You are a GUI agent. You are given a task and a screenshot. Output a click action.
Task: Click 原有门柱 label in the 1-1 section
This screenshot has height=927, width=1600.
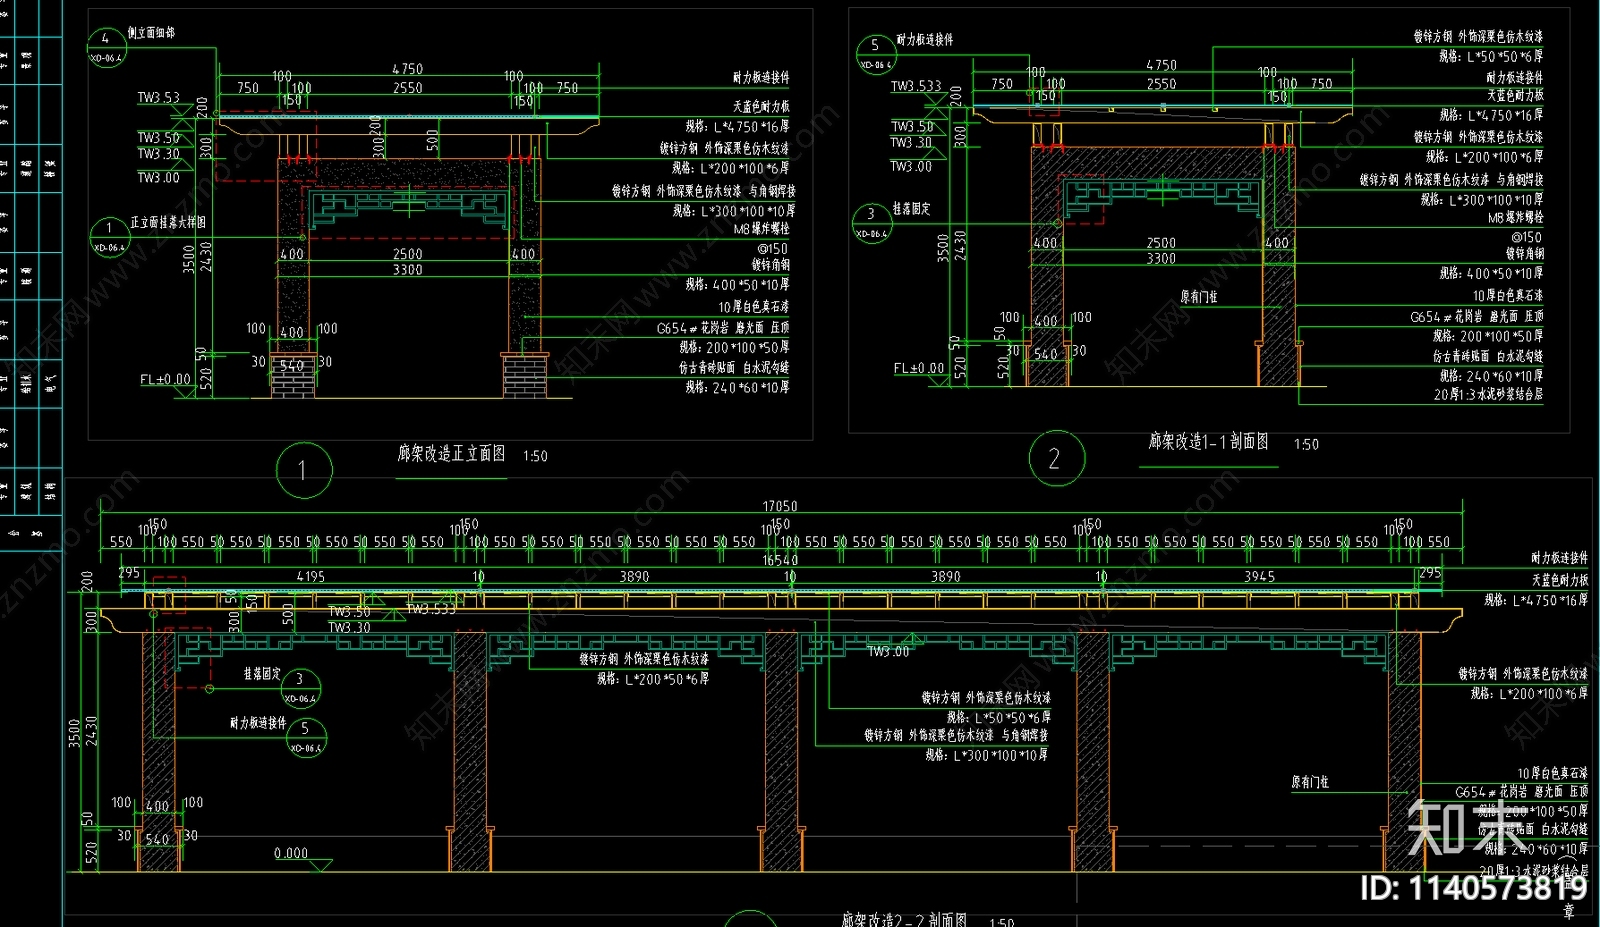click(1199, 297)
